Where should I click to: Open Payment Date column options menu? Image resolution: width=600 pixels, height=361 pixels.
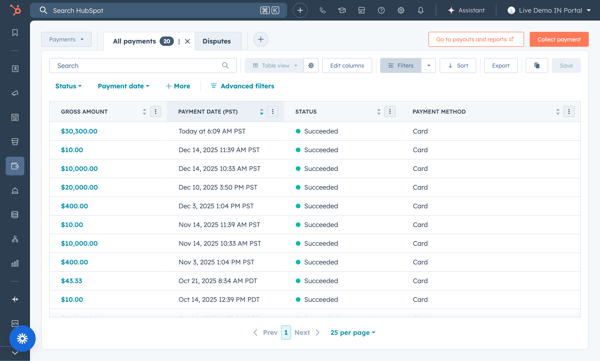point(272,111)
